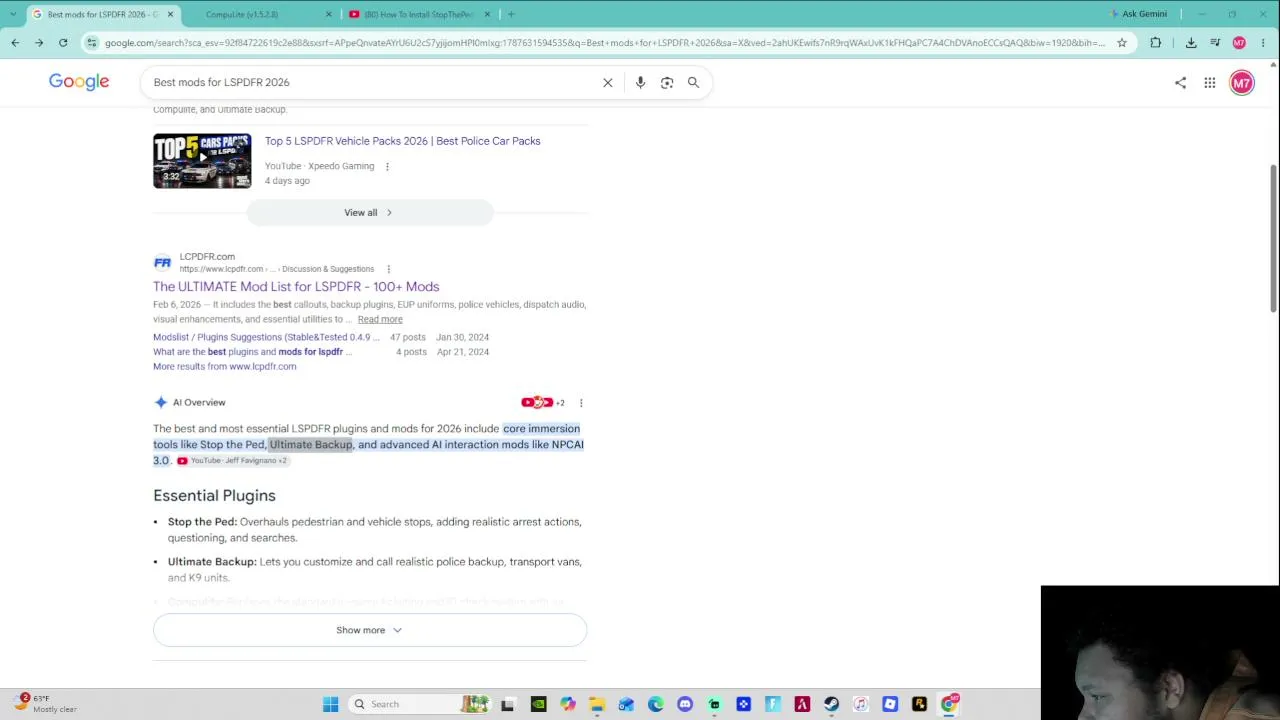The image size is (1280, 720).
Task: Open Ask Gemini panel
Action: pyautogui.click(x=1139, y=14)
